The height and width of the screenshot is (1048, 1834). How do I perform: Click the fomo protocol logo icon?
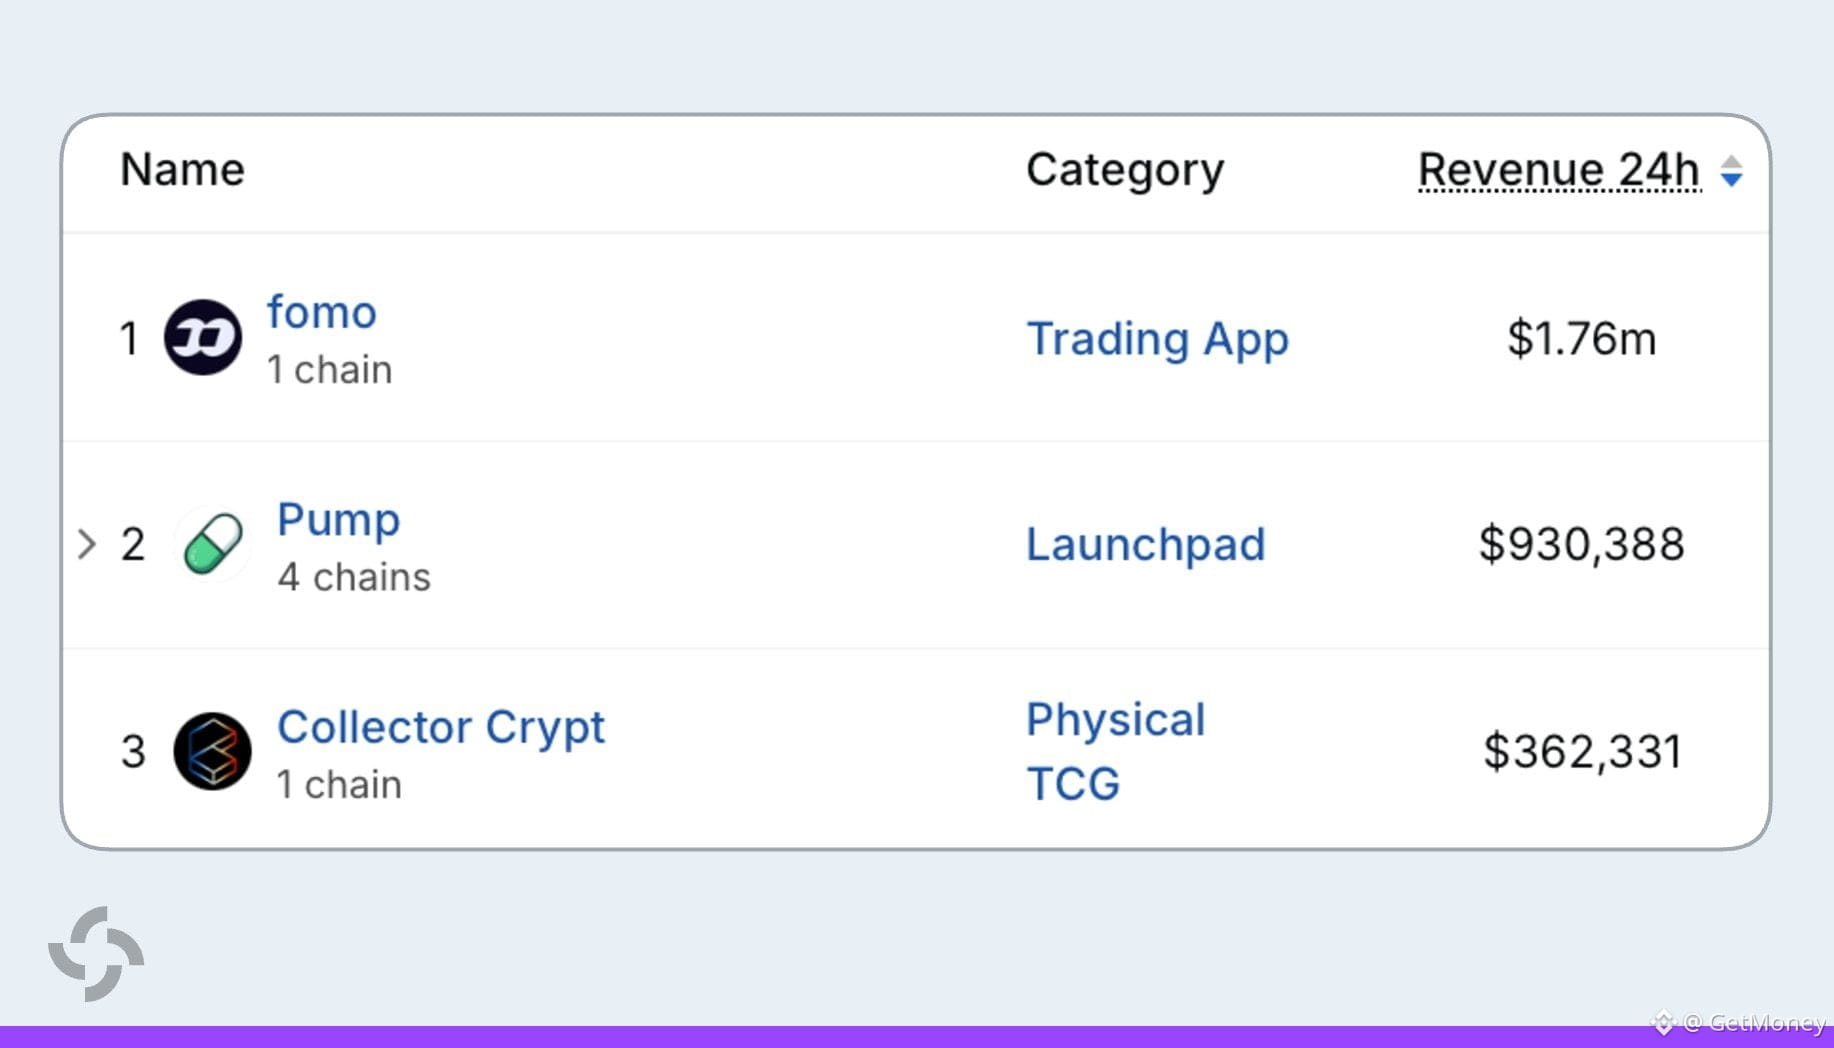pos(203,337)
